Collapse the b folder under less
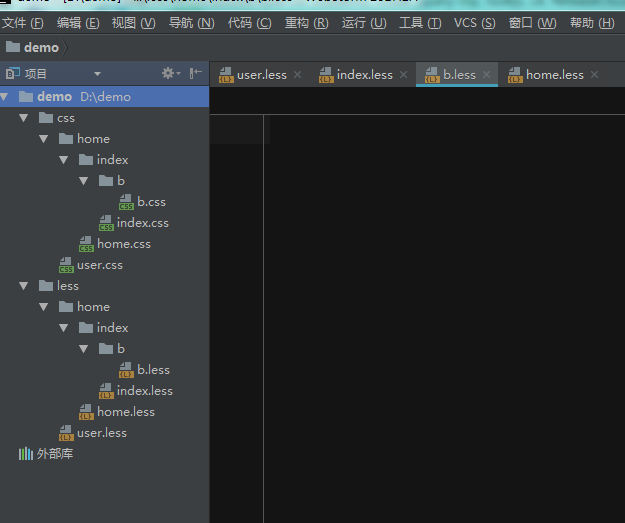The height and width of the screenshot is (523, 625). (x=83, y=349)
